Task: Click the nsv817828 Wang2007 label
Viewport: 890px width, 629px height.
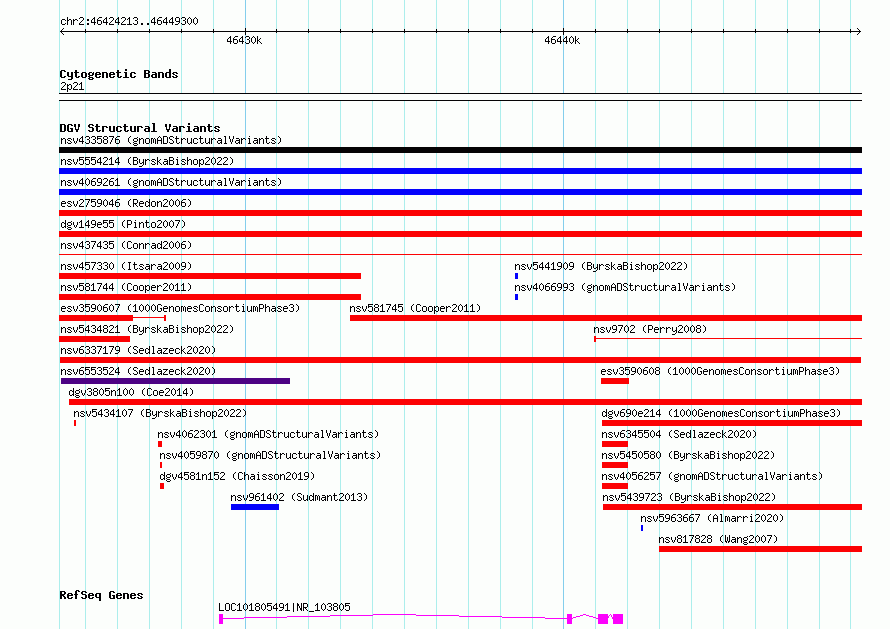Action: coord(718,539)
